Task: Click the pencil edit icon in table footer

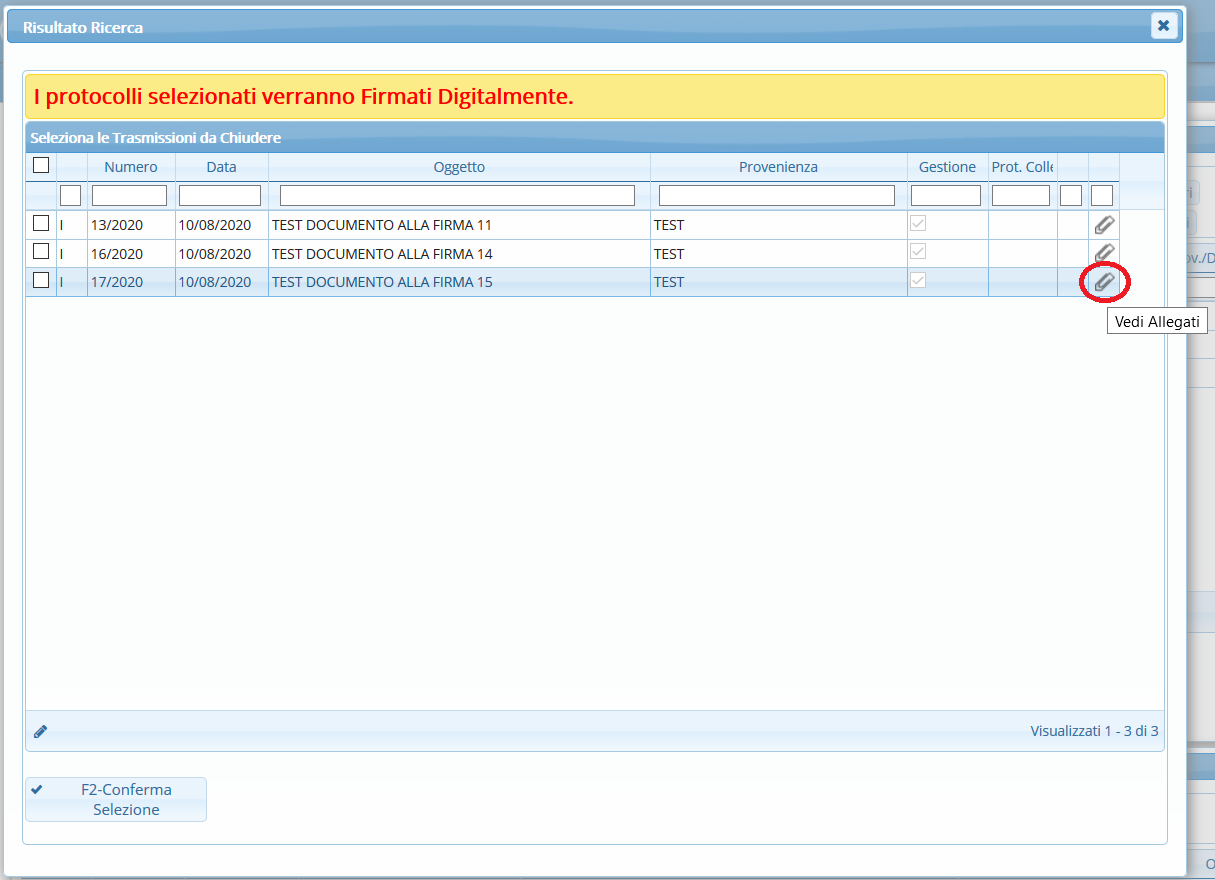Action: (41, 731)
